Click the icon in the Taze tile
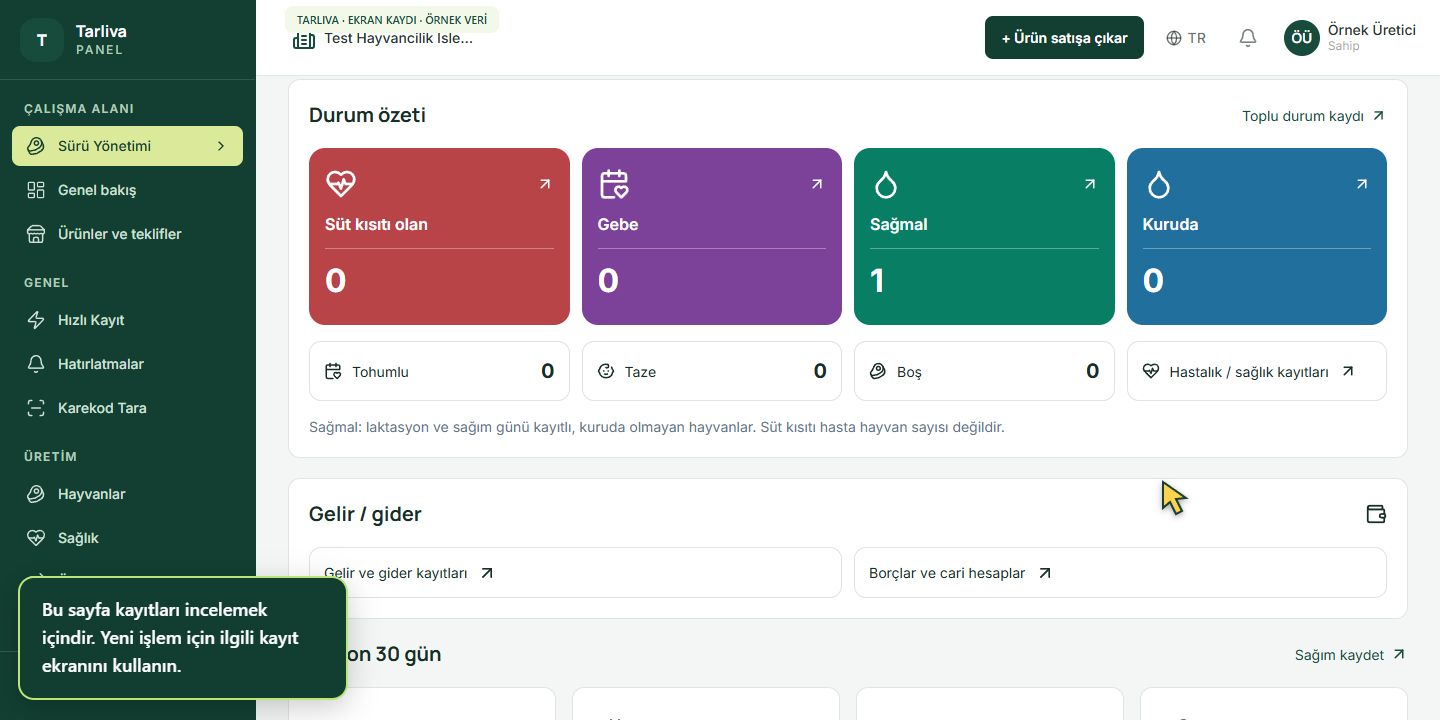Viewport: 1440px width, 720px height. 606,372
